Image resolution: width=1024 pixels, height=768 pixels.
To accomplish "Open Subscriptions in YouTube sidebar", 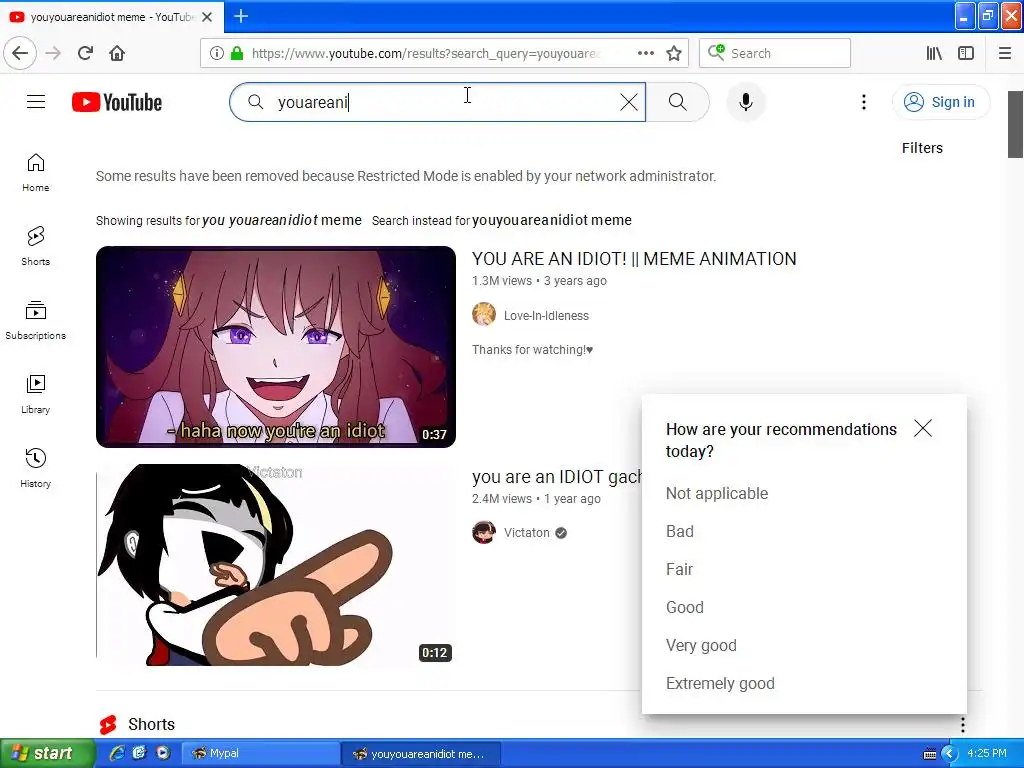I will [x=36, y=320].
